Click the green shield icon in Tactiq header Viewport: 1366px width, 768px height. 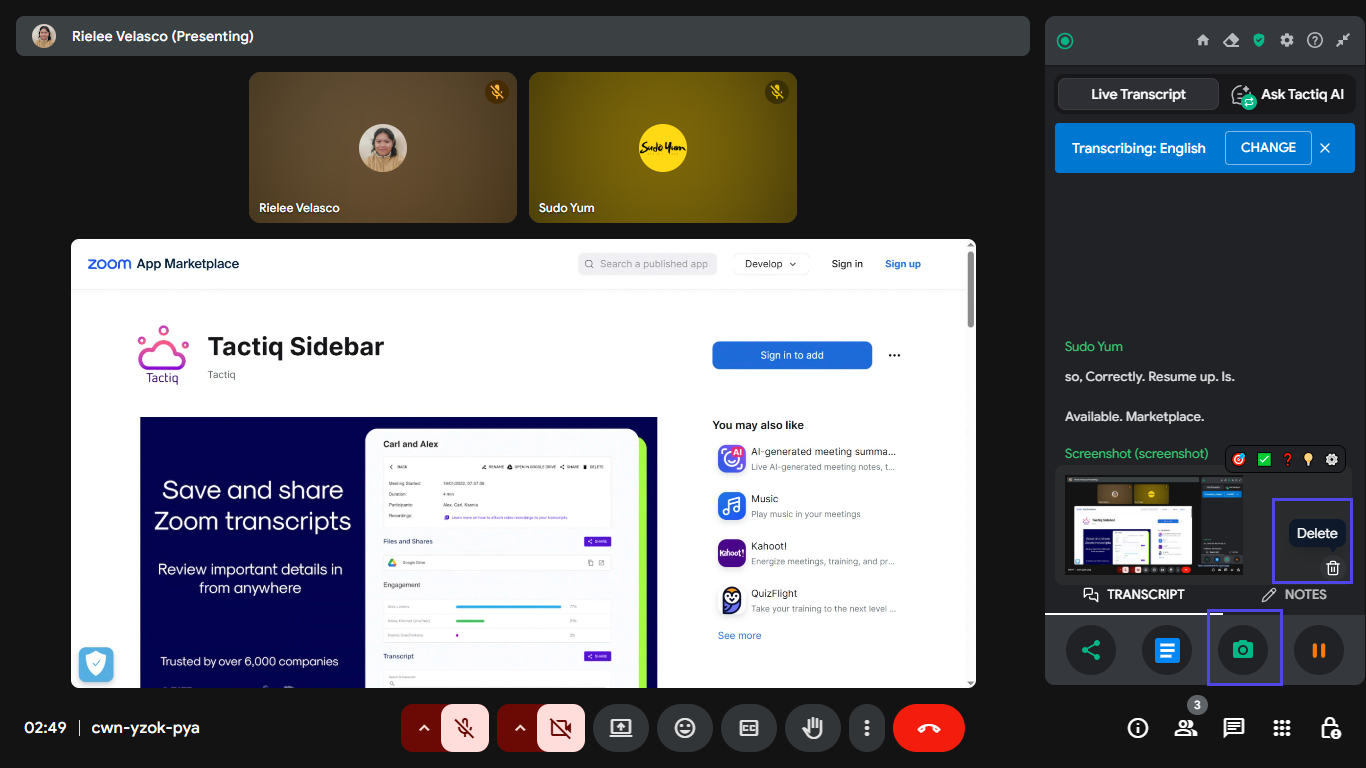click(1259, 40)
